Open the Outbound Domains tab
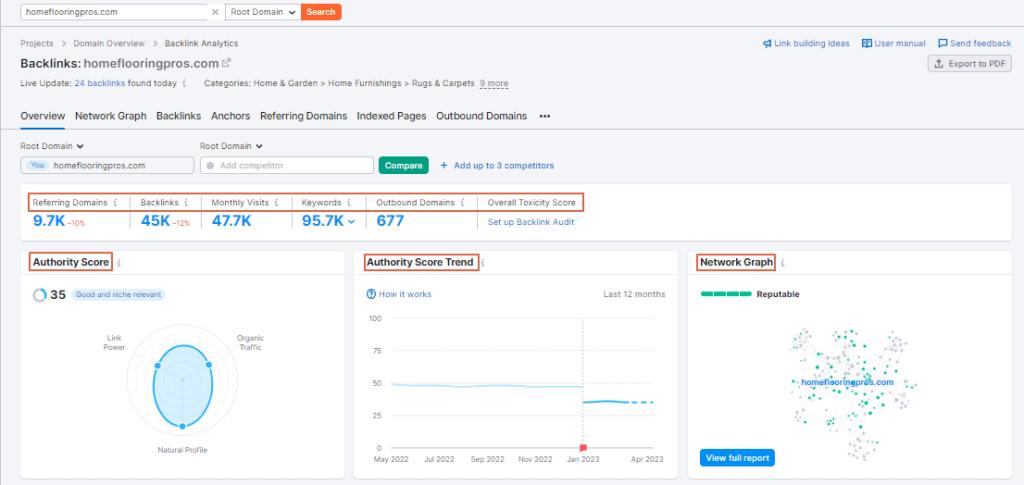The image size is (1024, 485). point(481,116)
